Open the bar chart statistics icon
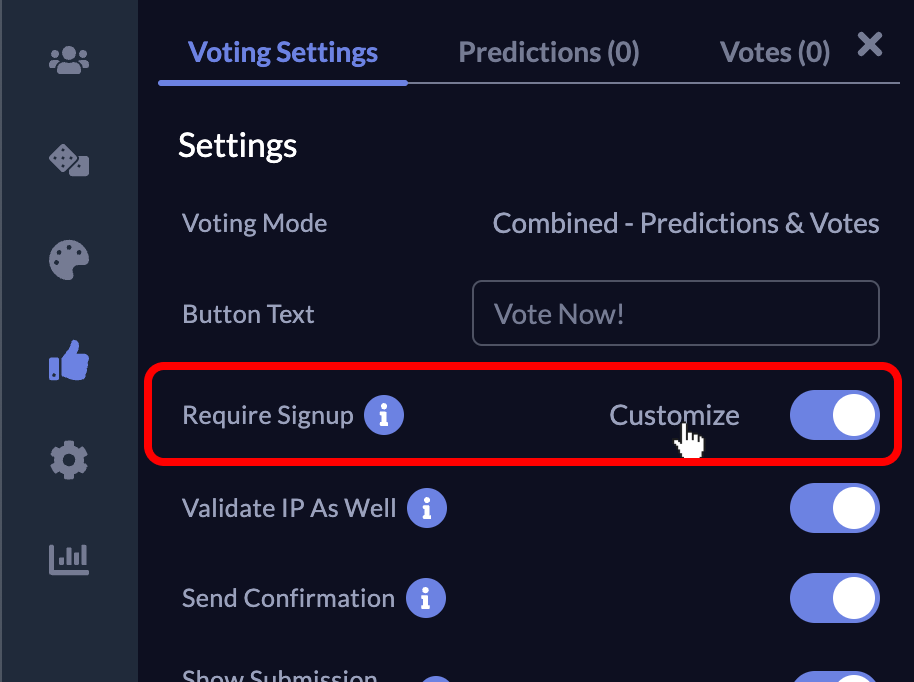Viewport: 914px width, 682px height. 69,558
